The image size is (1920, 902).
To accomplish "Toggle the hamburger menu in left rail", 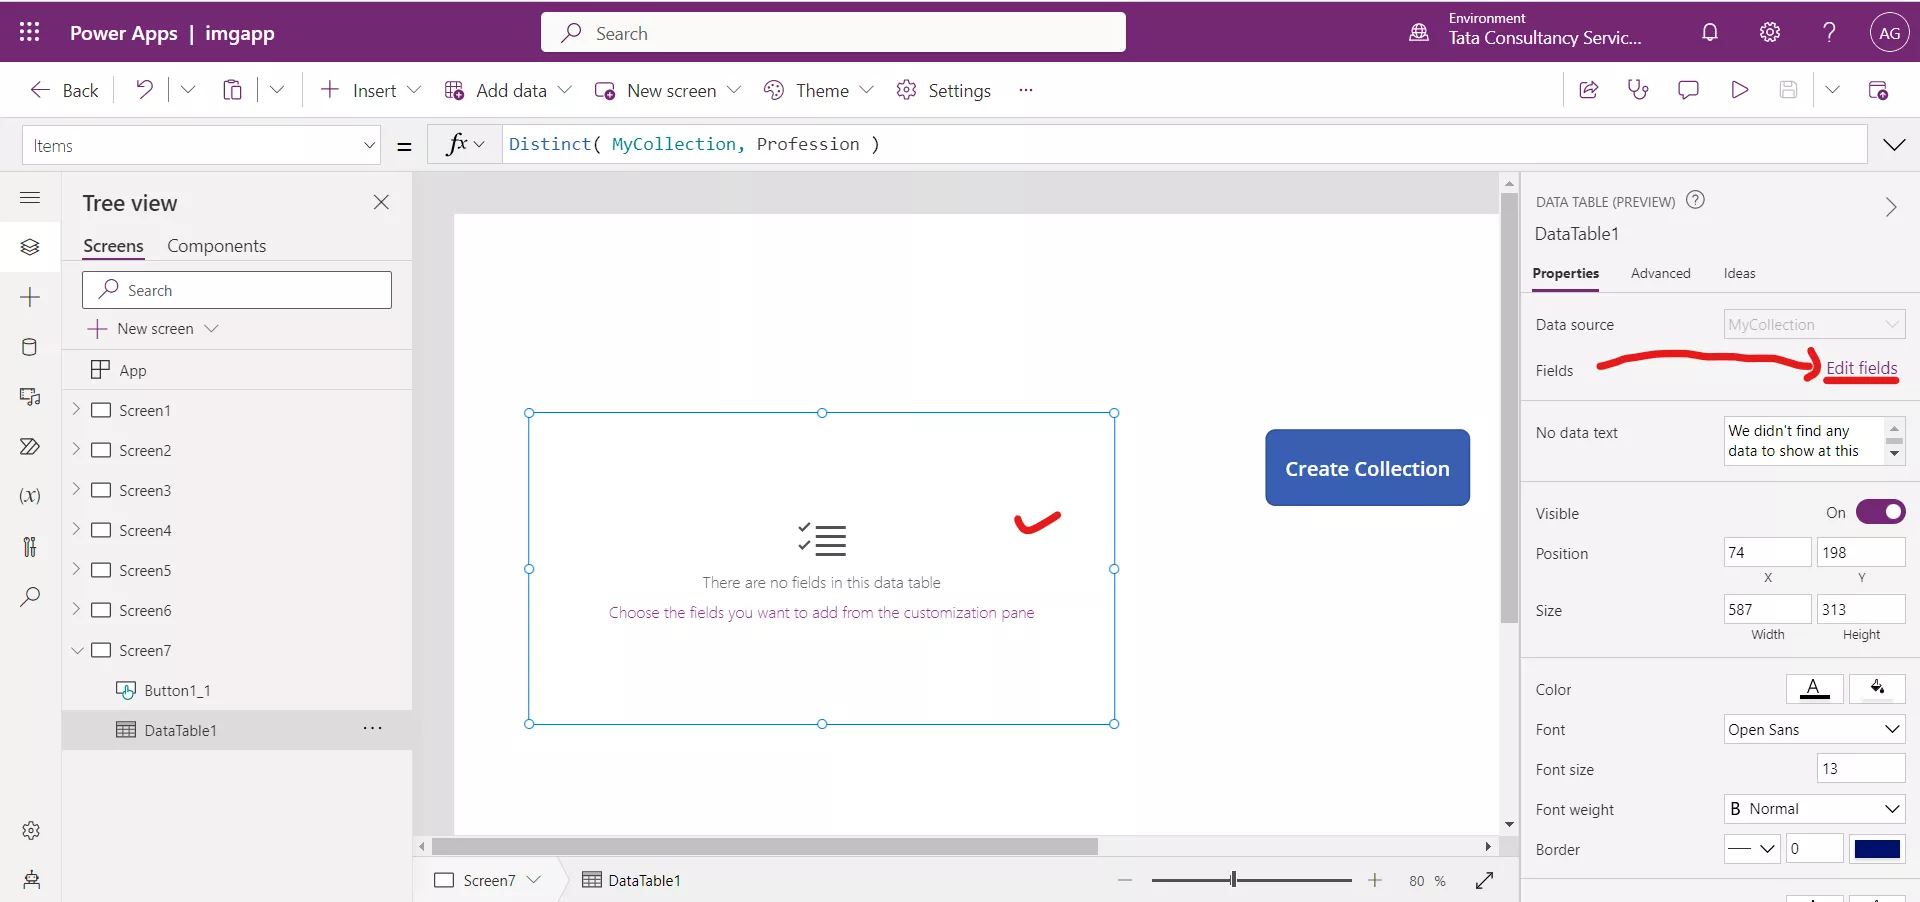I will [30, 197].
